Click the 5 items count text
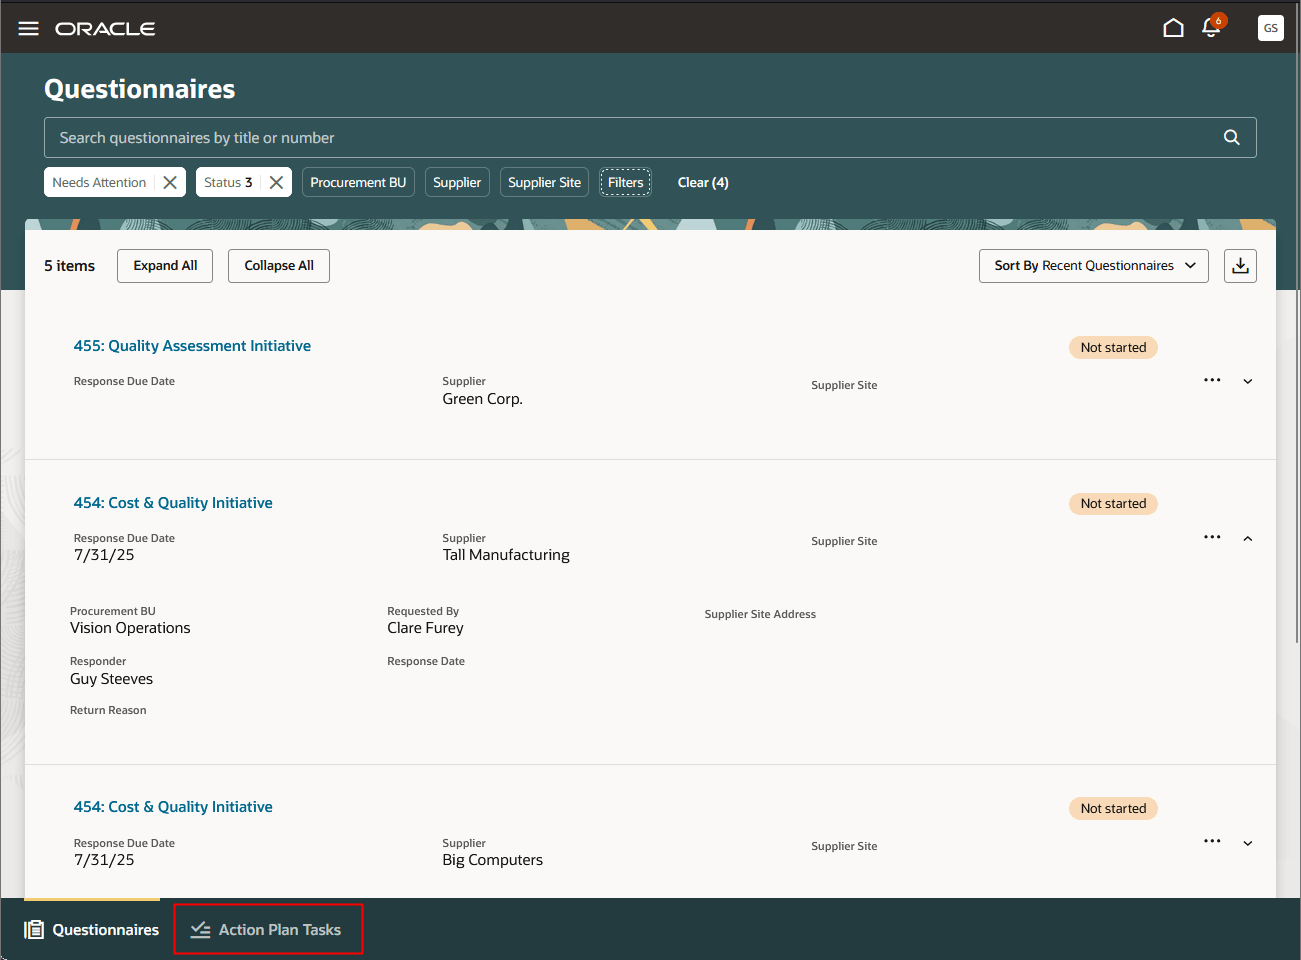This screenshot has width=1301, height=960. tap(69, 266)
